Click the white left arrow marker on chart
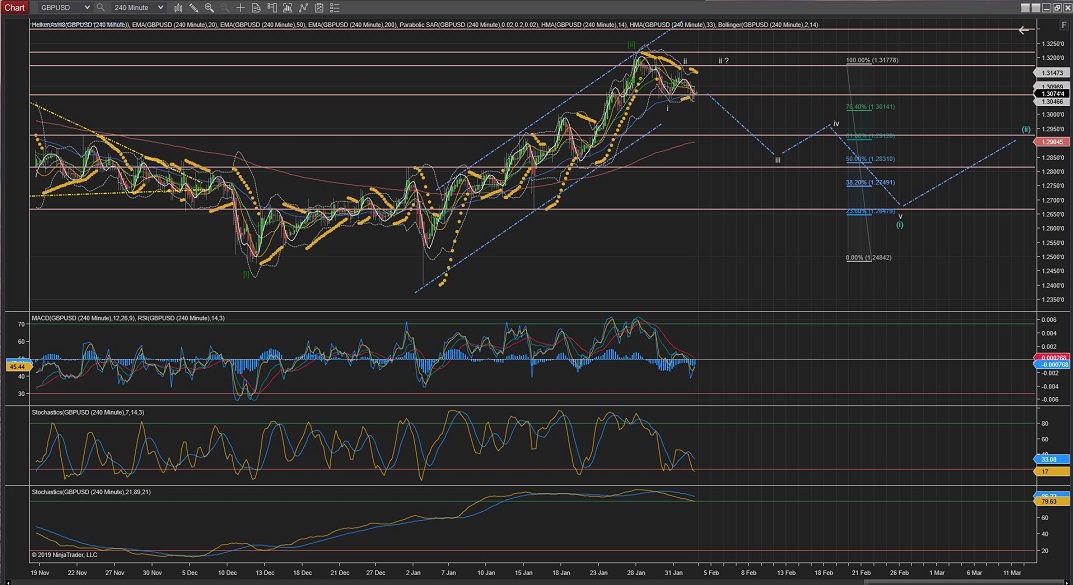1073x585 pixels. pyautogui.click(x=1024, y=30)
